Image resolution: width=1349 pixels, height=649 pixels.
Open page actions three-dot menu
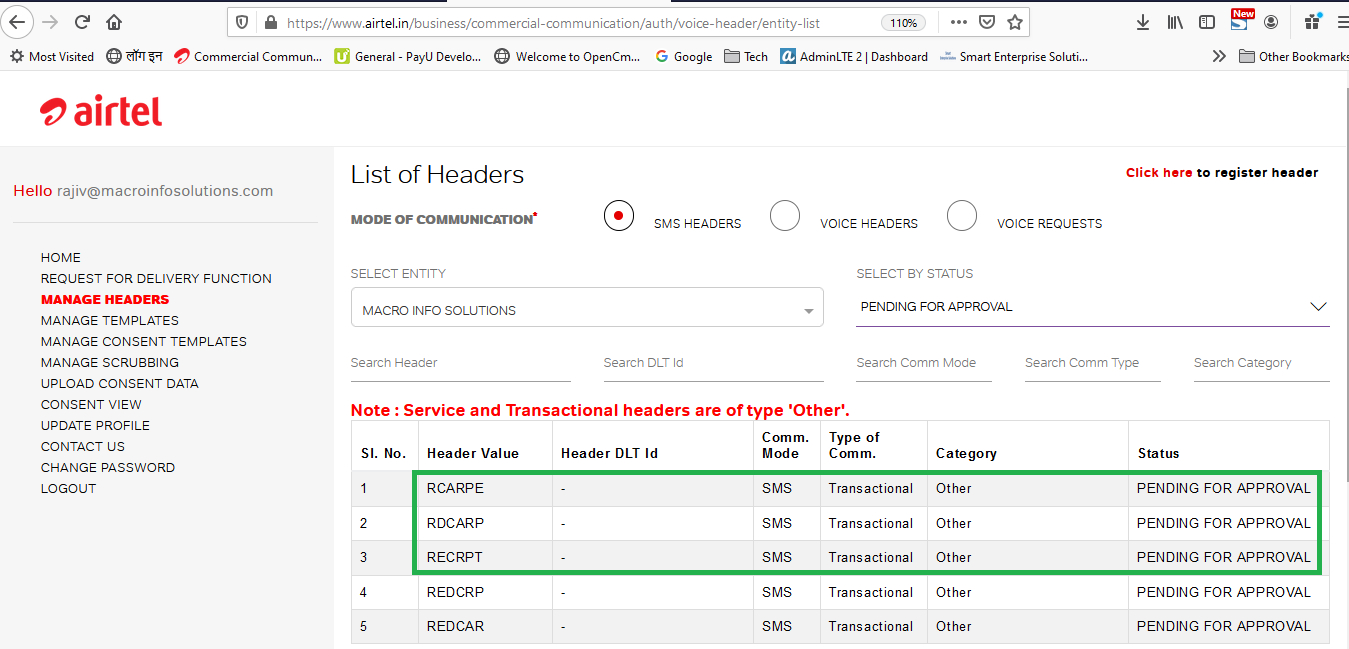(958, 22)
